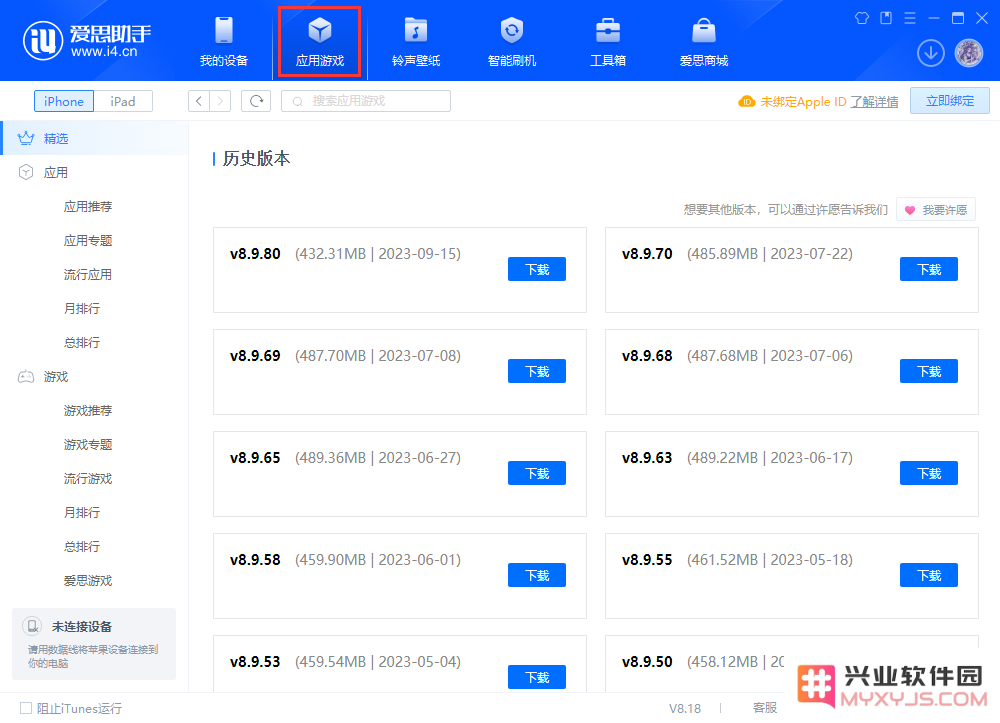Toggle the 阻止iTunes运行 checkbox

(26, 708)
